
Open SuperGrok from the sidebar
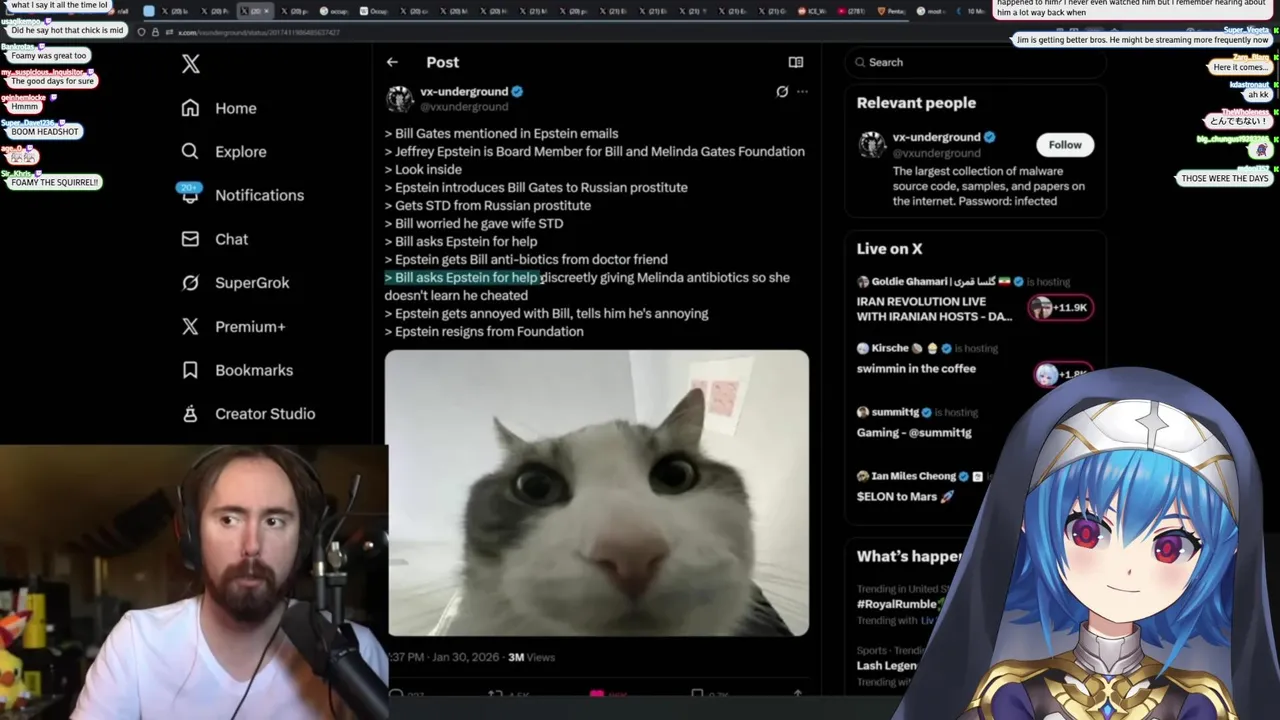(x=235, y=282)
